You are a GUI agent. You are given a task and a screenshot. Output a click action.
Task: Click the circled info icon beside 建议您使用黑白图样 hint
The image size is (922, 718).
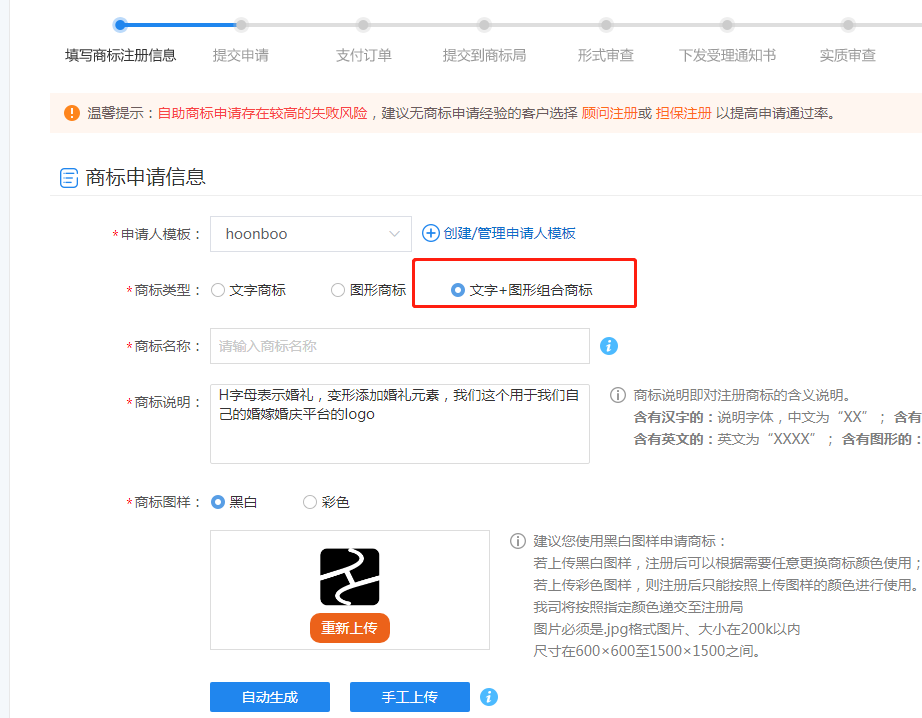click(x=517, y=541)
